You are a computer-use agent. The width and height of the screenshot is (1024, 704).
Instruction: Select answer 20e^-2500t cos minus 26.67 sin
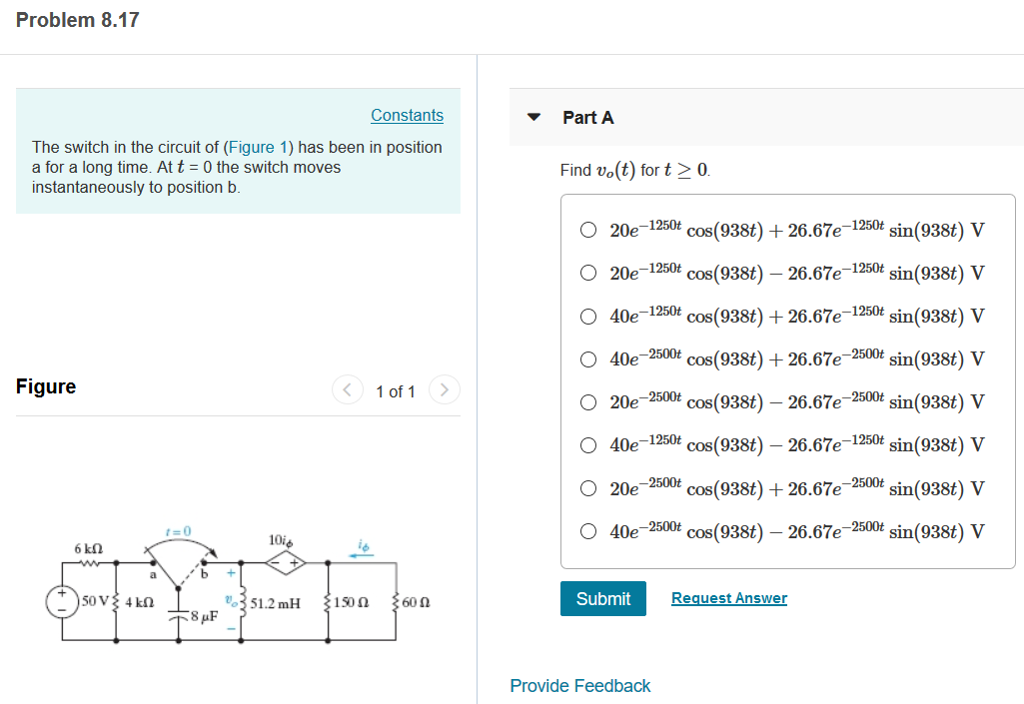click(x=588, y=402)
